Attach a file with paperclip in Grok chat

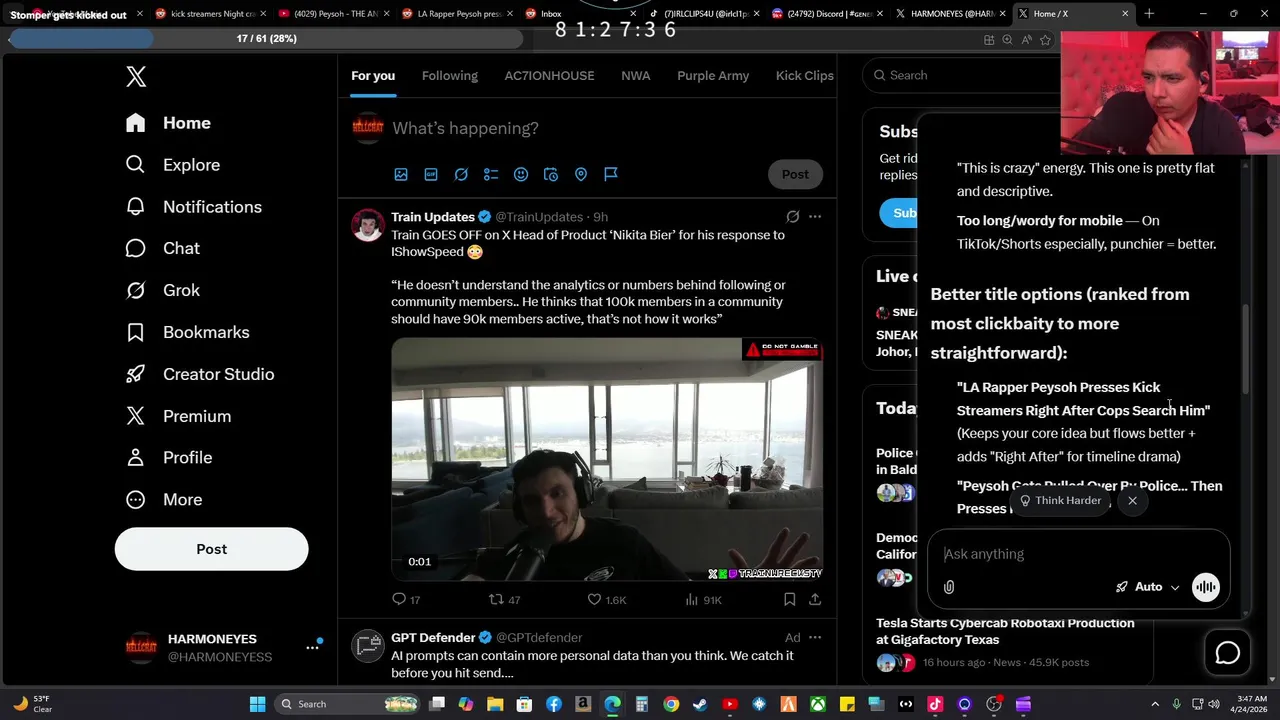(x=949, y=587)
